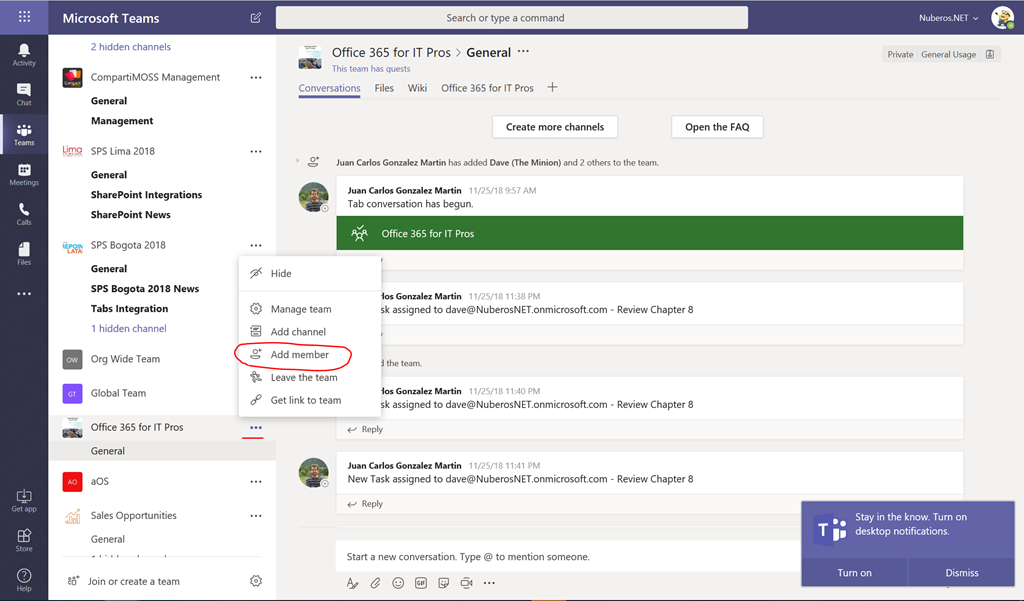
Task: Select Leave the team from menu
Action: click(310, 377)
